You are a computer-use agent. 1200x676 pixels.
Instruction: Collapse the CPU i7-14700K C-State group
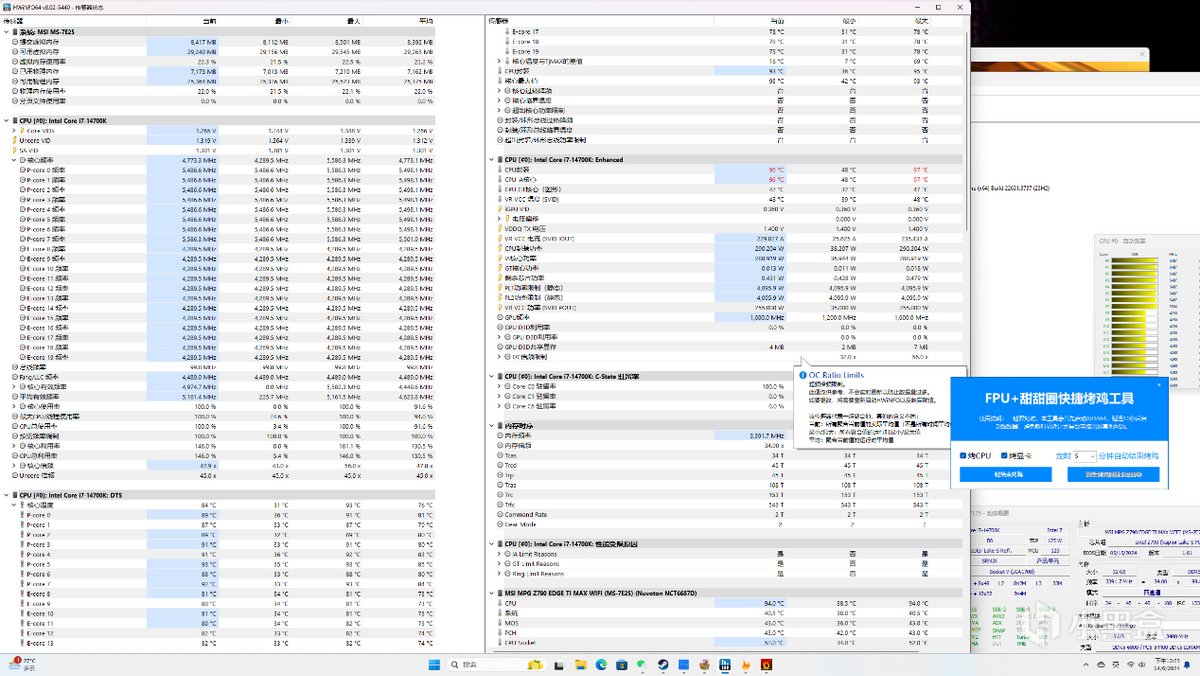(x=491, y=376)
